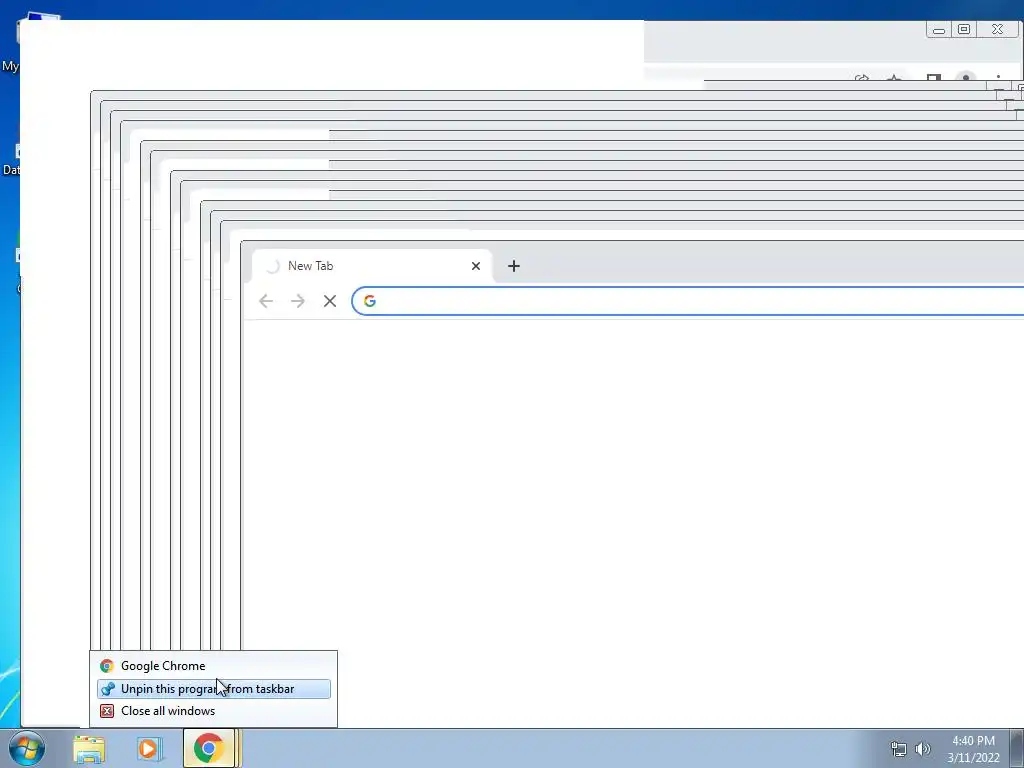Stop loading the page with the X button
This screenshot has height=768, width=1024.
click(330, 300)
